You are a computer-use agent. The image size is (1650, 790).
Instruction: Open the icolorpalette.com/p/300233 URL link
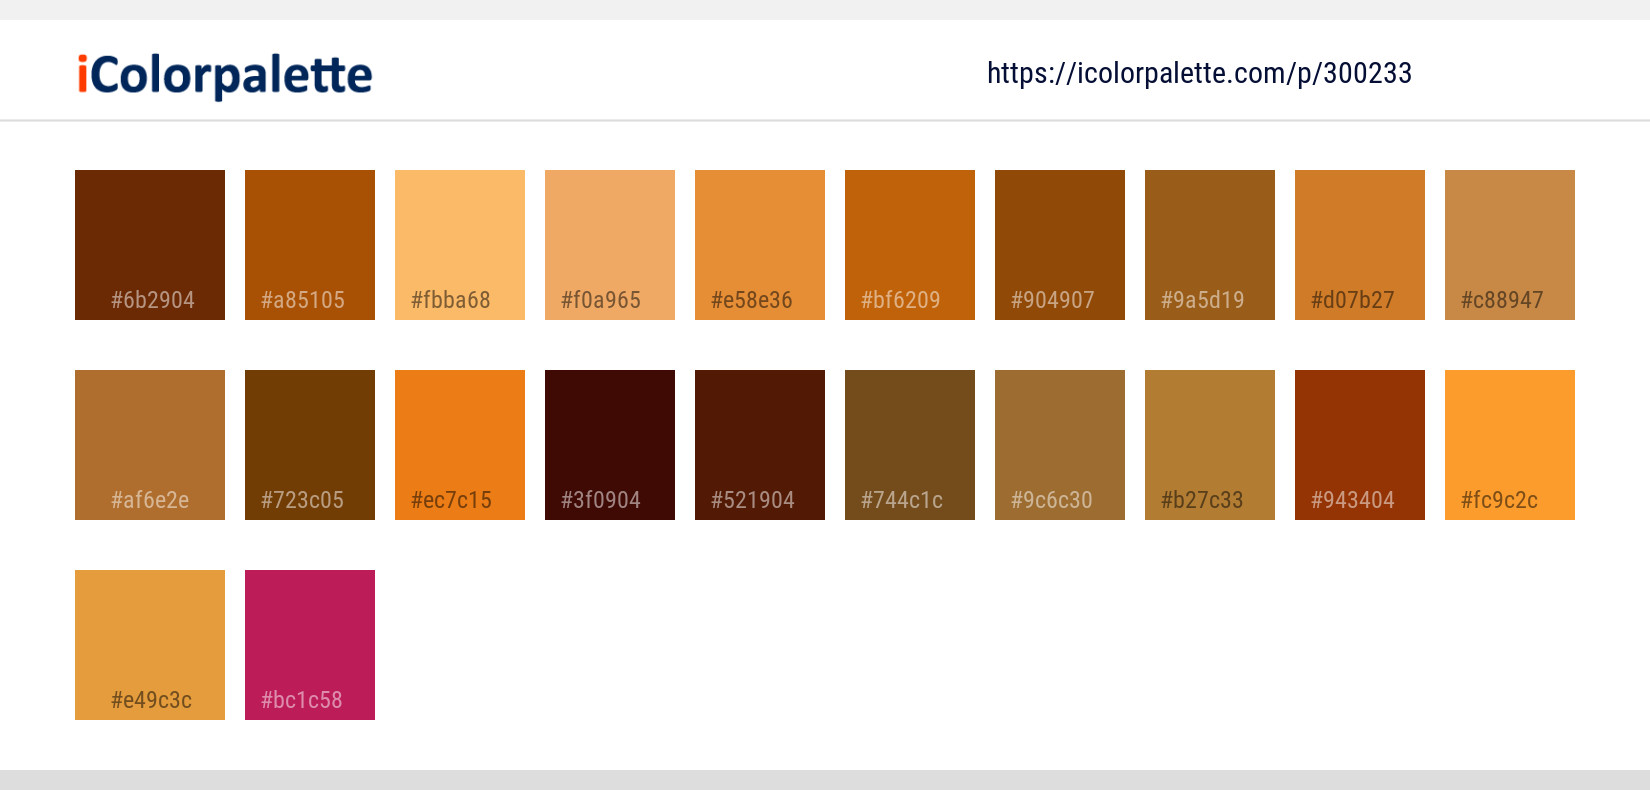[1199, 73]
